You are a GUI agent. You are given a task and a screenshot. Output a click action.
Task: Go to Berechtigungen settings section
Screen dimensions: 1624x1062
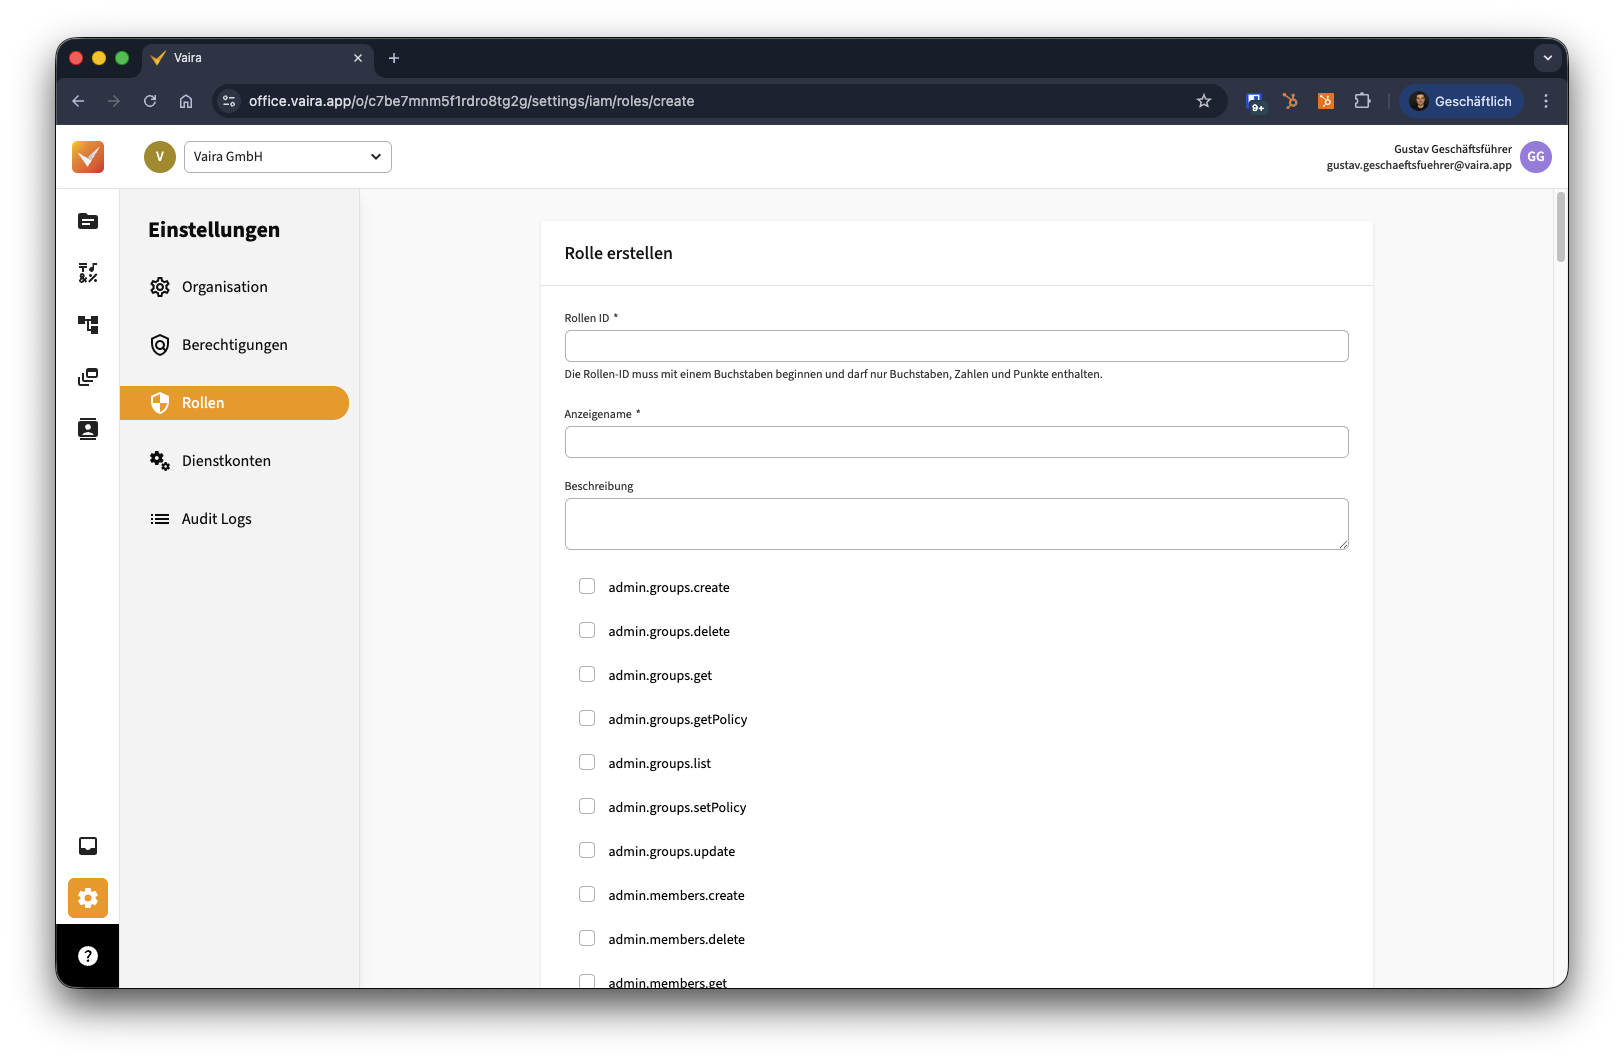point(234,345)
